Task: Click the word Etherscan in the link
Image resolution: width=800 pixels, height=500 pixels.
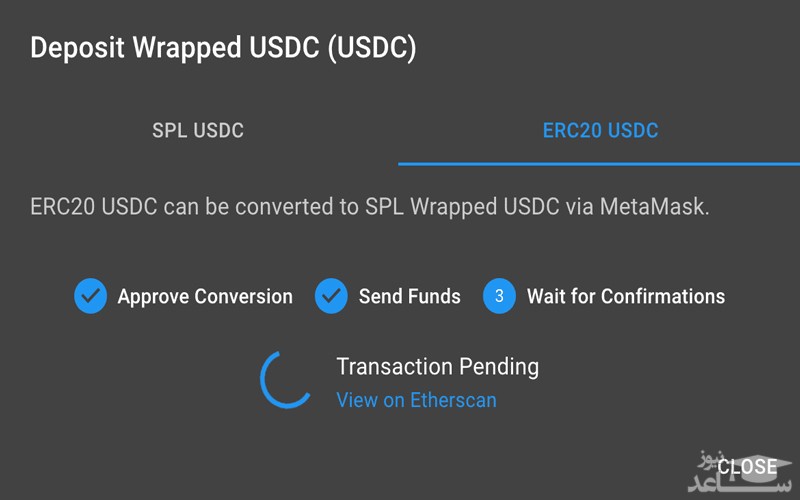Action: [x=454, y=400]
